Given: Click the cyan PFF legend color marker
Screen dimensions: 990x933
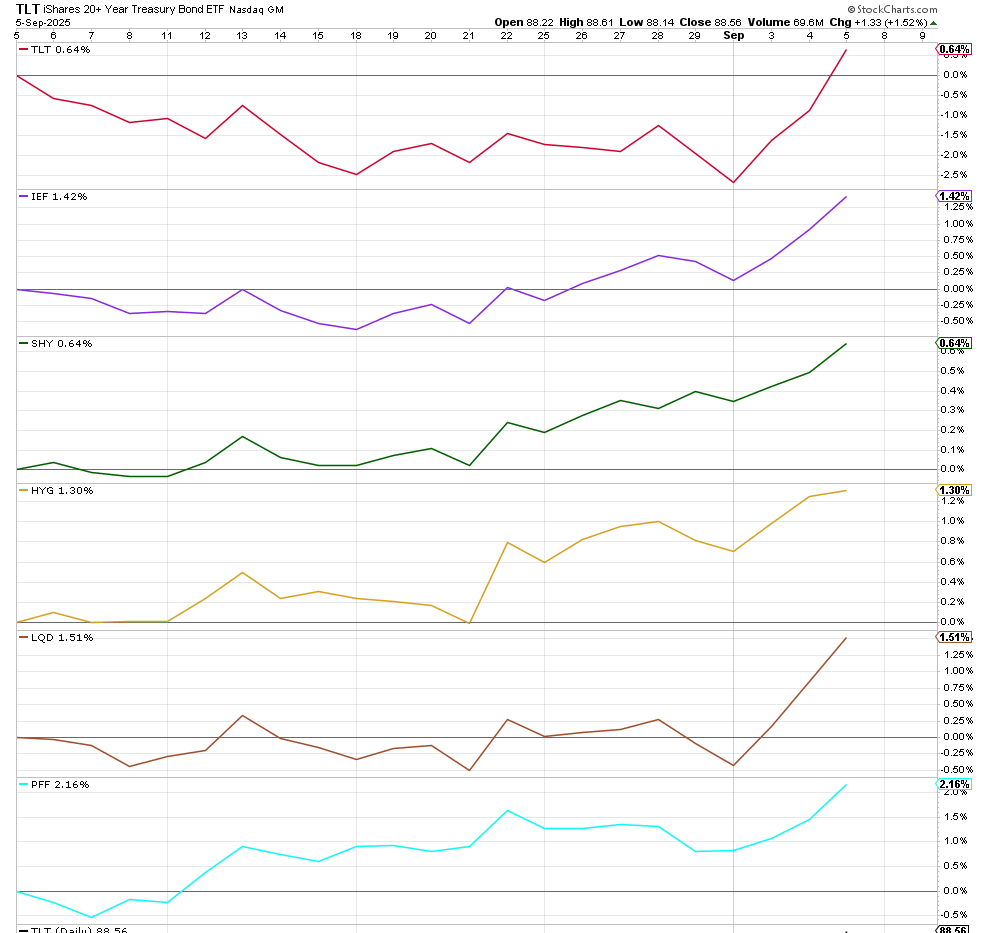Looking at the screenshot, I should point(24,784).
